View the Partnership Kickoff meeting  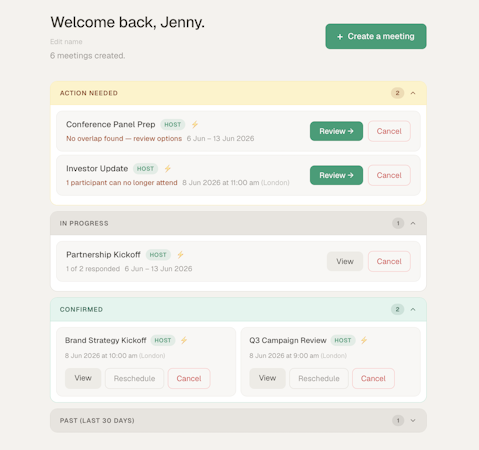point(345,261)
